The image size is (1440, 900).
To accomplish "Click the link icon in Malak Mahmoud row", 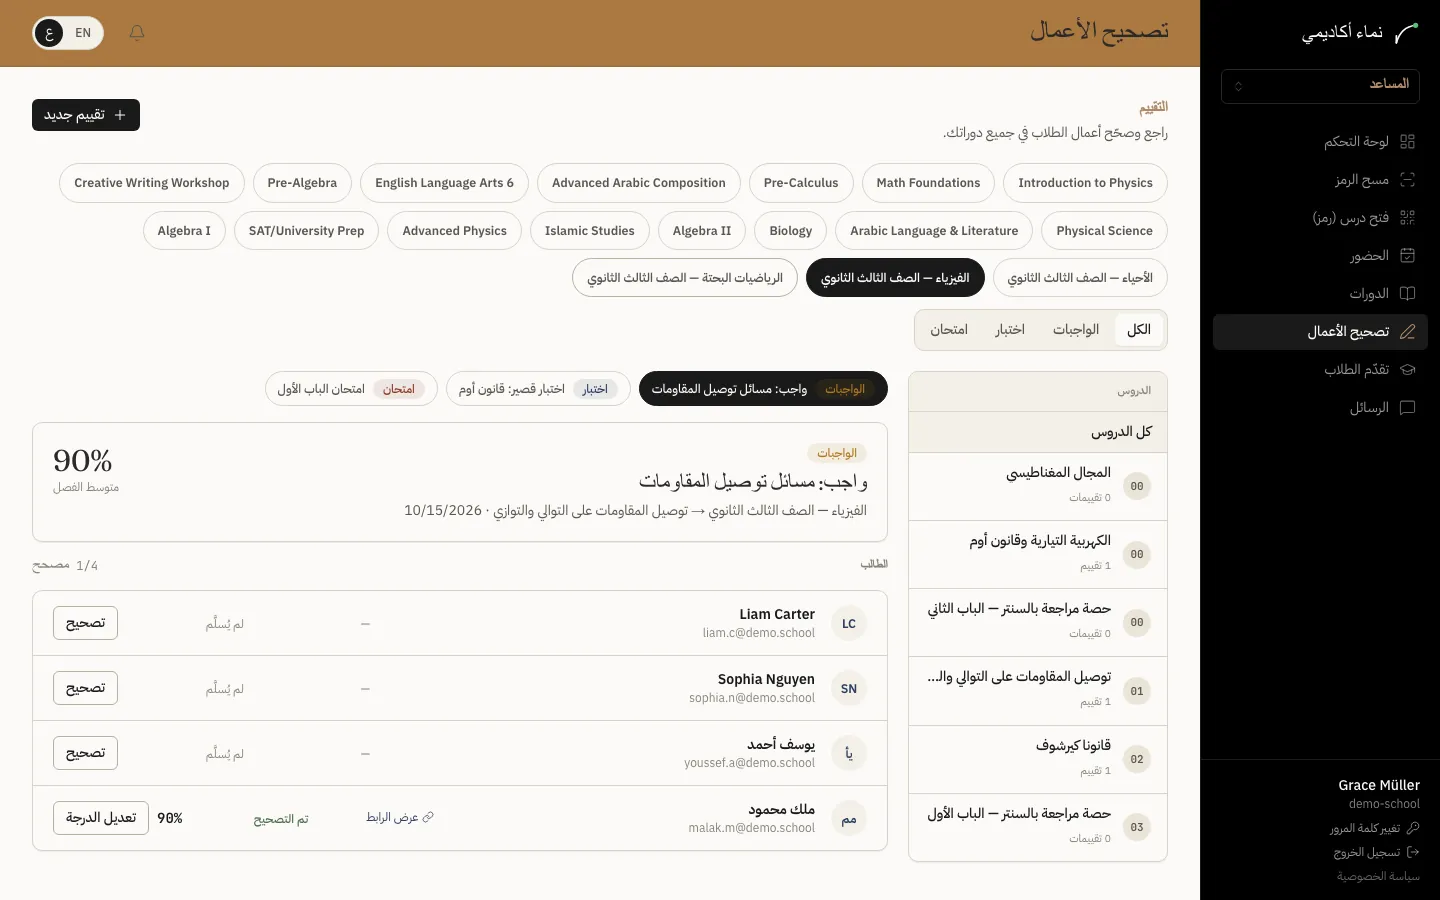I will [428, 818].
